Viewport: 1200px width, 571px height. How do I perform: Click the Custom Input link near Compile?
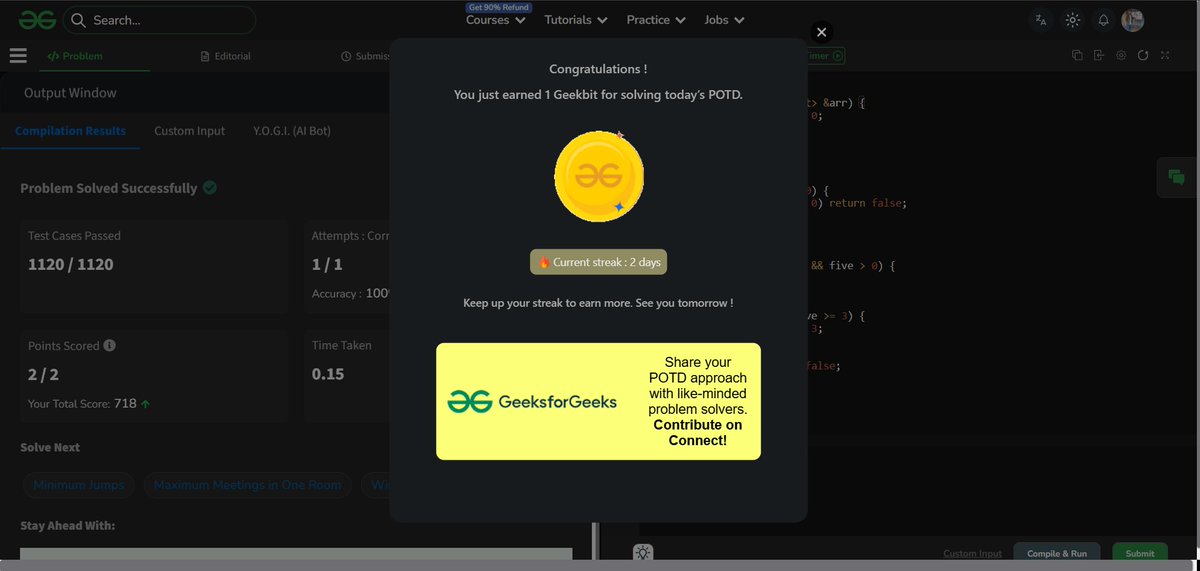coord(972,553)
